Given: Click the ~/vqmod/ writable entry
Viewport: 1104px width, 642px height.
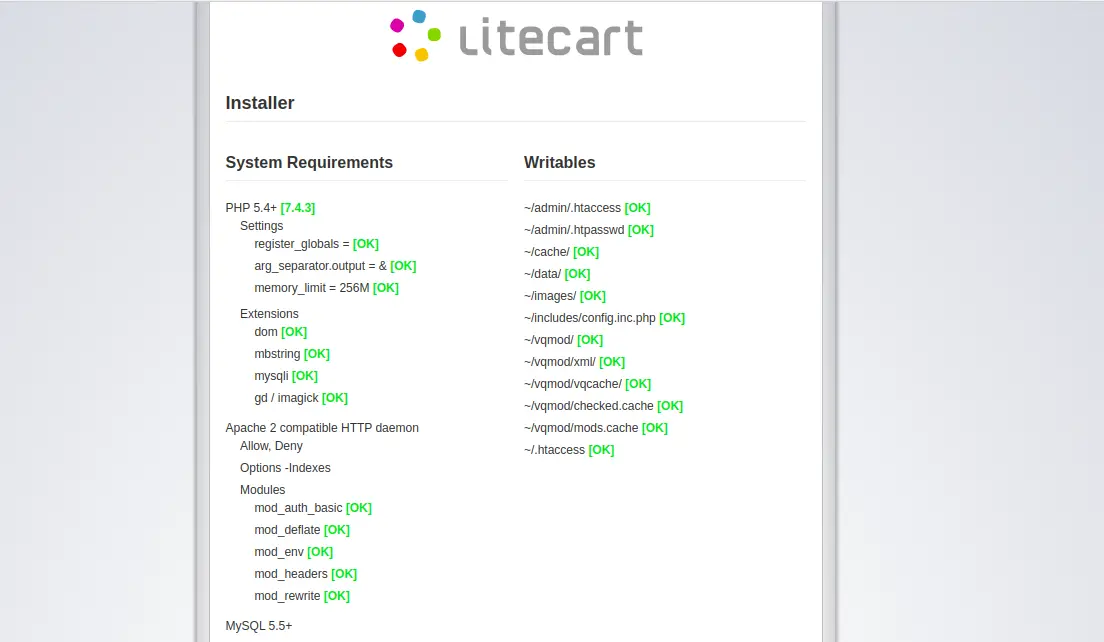Looking at the screenshot, I should point(563,340).
